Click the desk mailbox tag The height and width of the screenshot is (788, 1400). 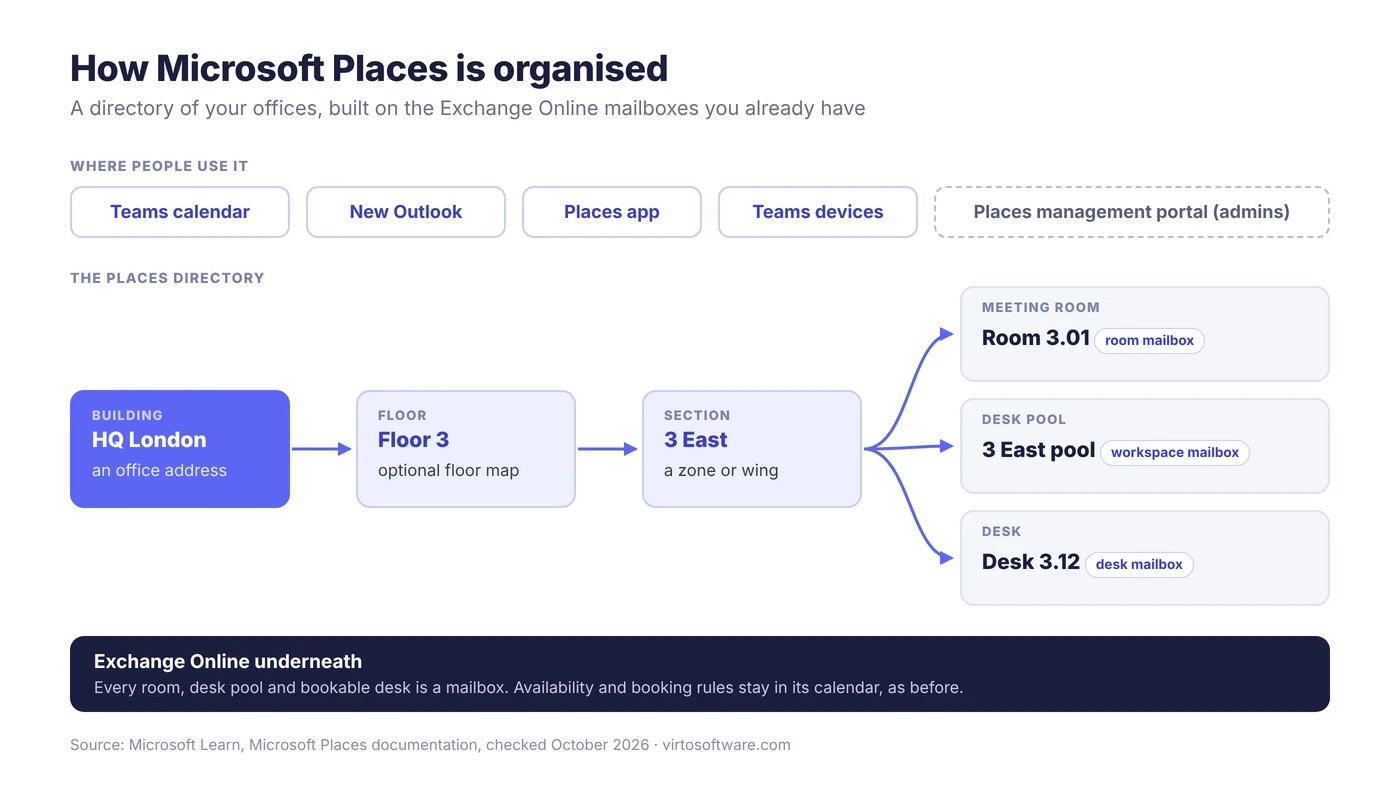point(1139,564)
